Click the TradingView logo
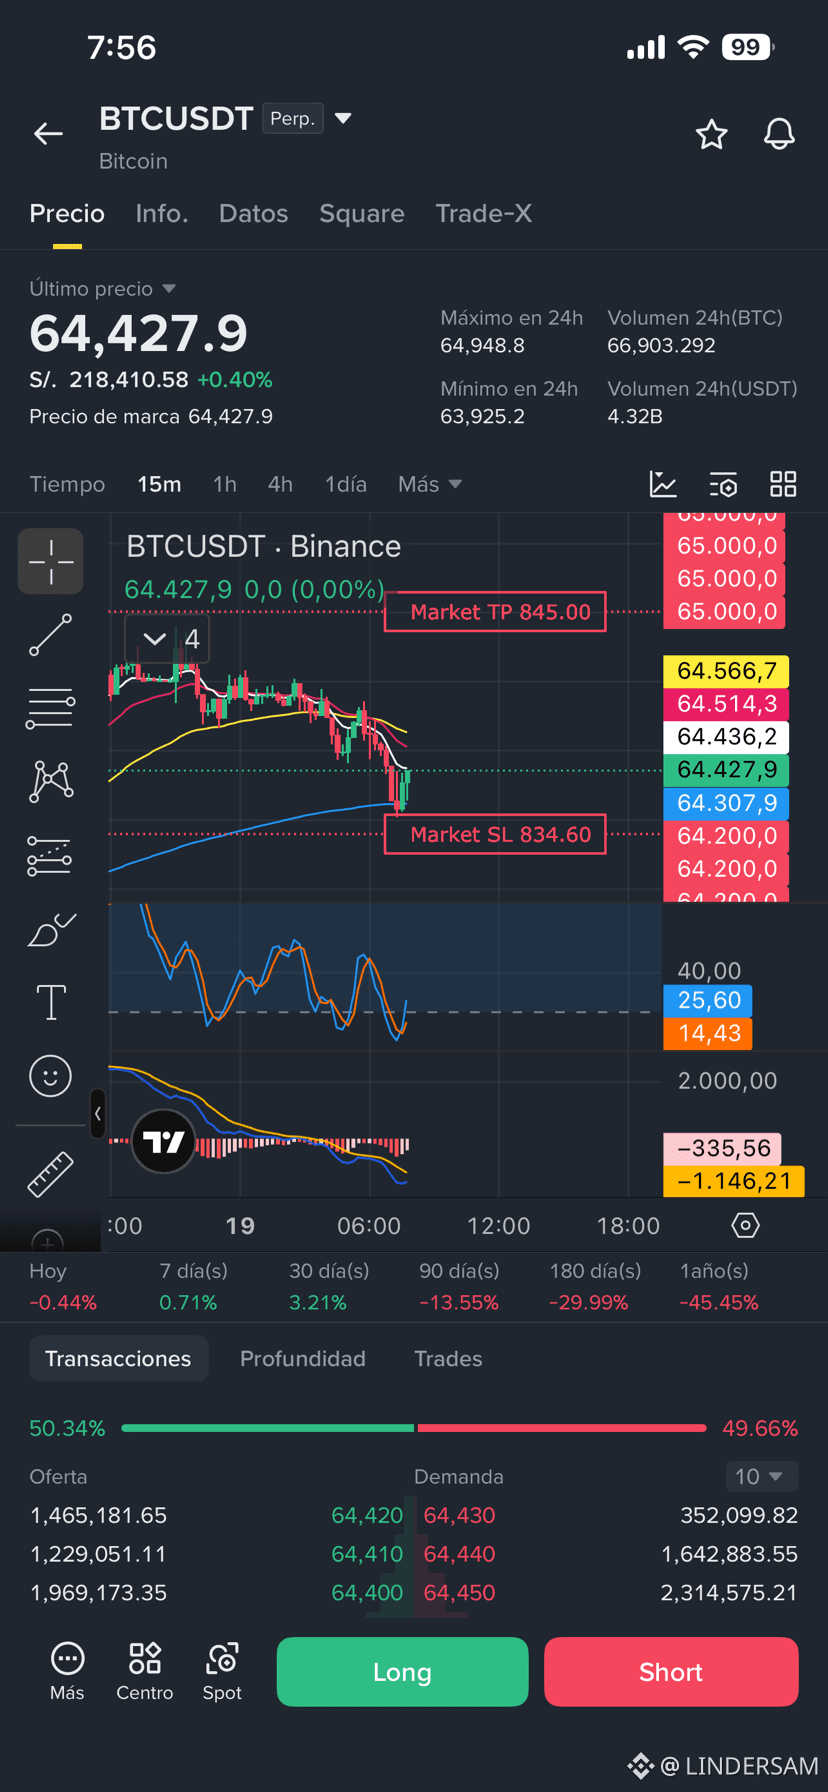Screen dimensions: 828x1792 163,1141
